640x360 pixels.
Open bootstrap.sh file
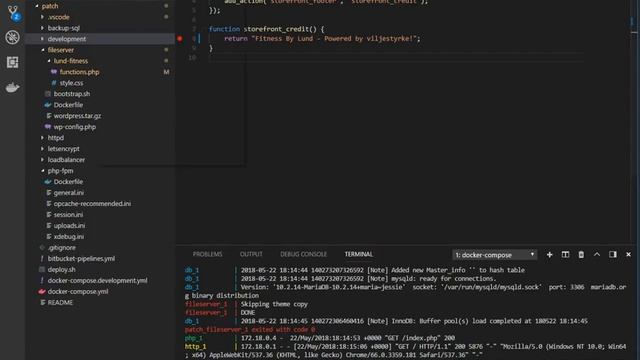(x=72, y=94)
